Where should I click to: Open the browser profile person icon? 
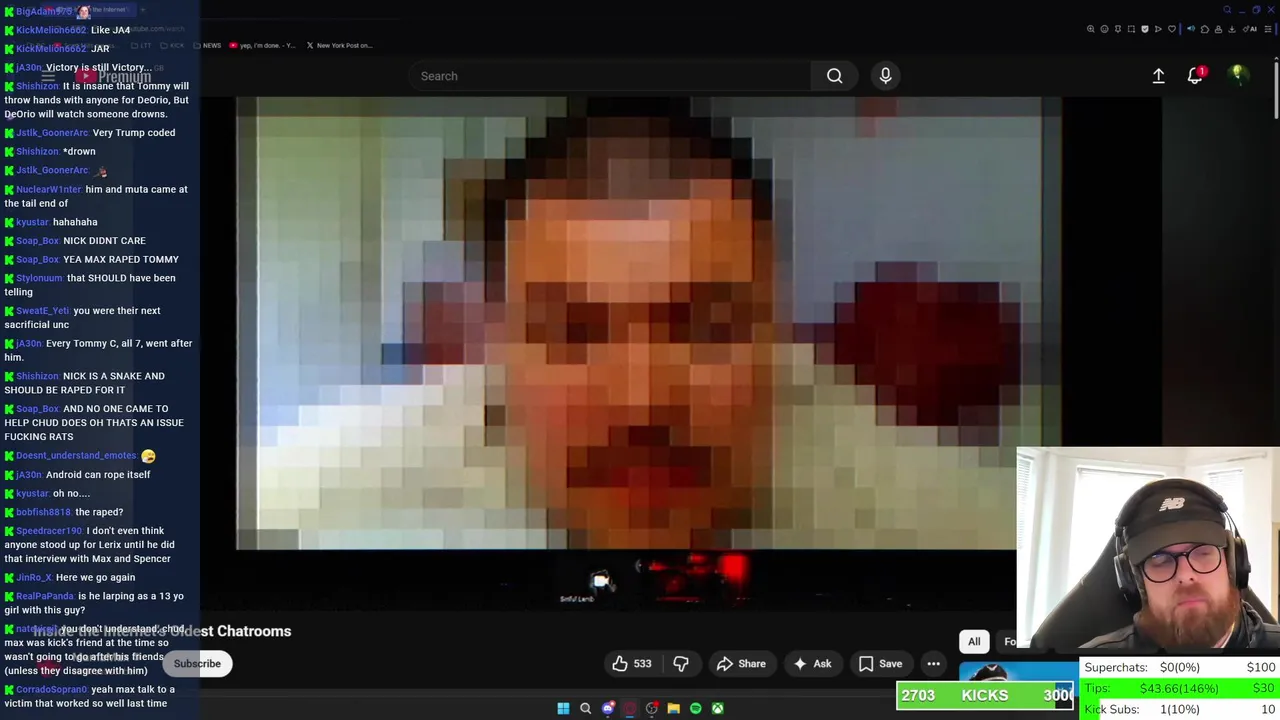[x=1218, y=29]
